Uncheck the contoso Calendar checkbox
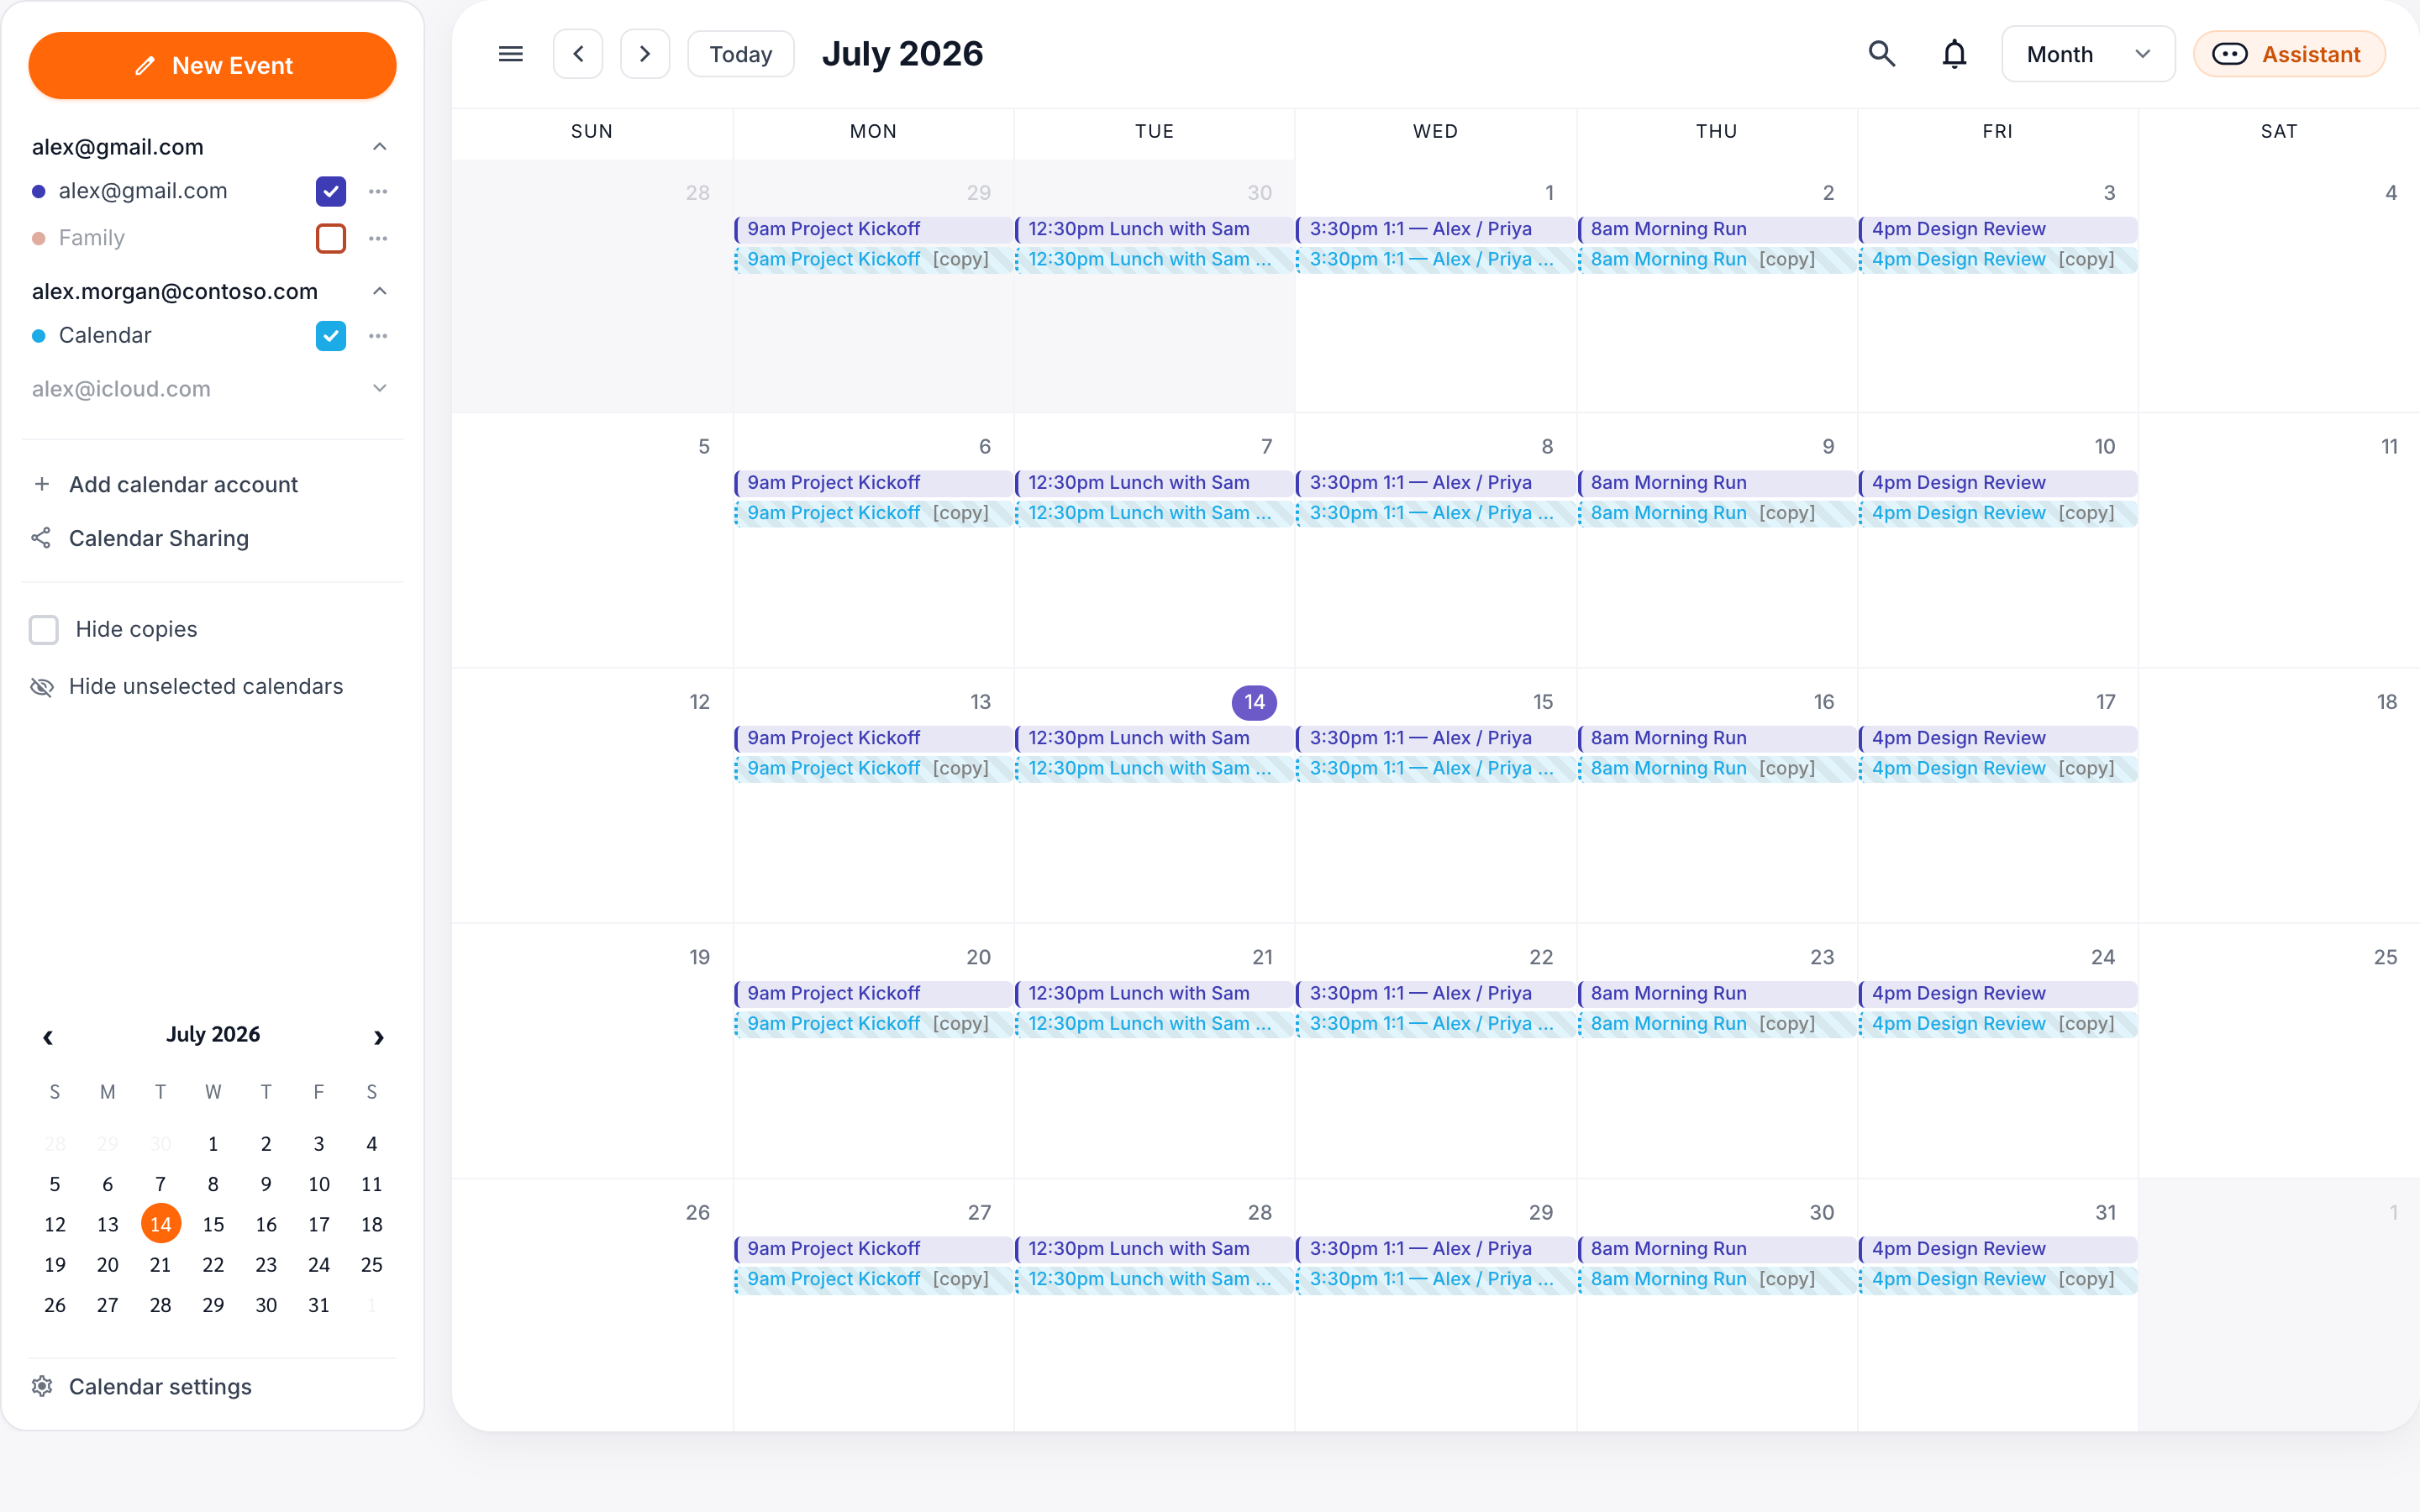The height and width of the screenshot is (1512, 2420). click(x=331, y=336)
